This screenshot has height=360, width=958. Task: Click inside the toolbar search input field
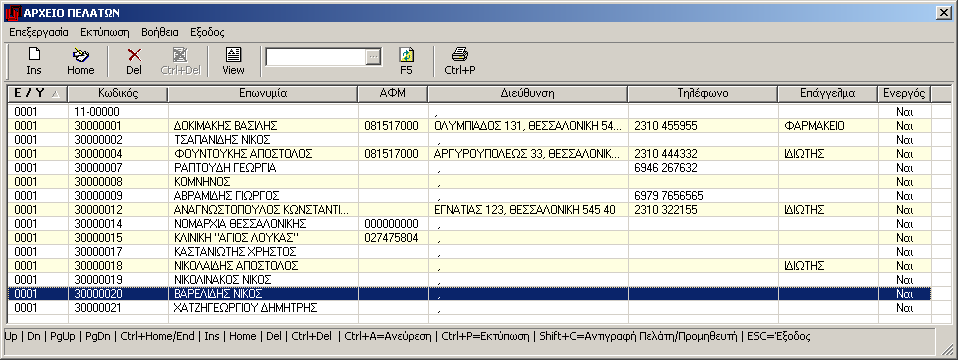tap(316, 57)
